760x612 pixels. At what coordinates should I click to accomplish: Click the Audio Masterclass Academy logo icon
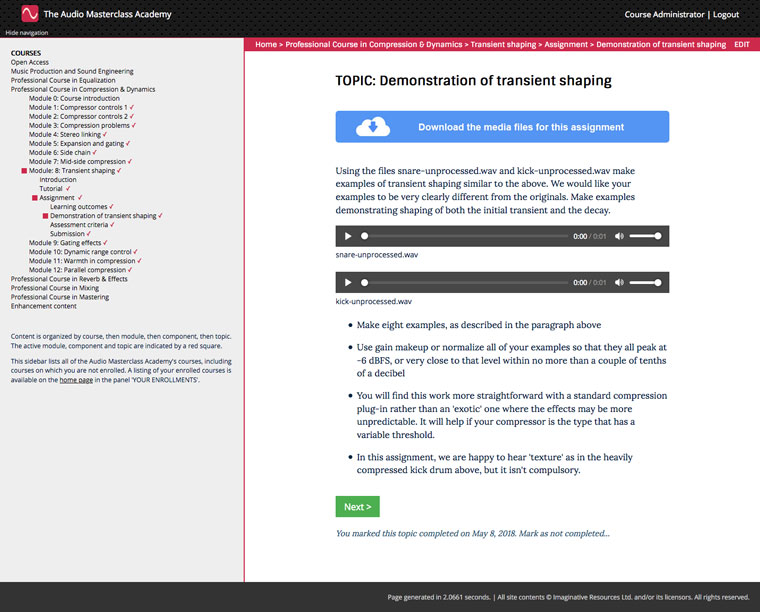point(29,14)
